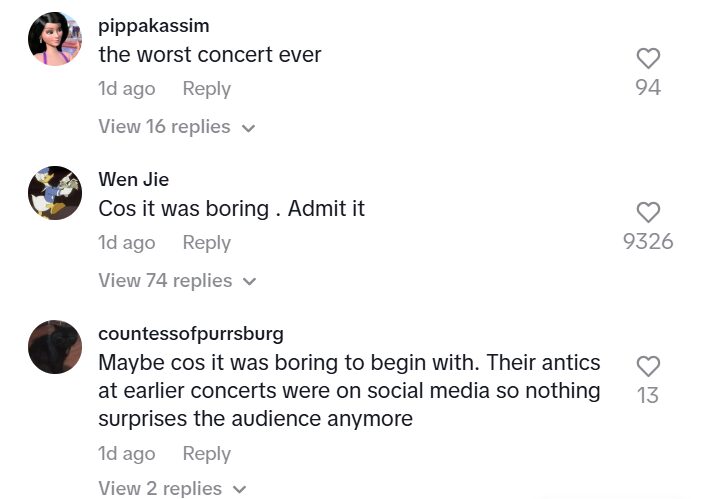Image resolution: width=703 pixels, height=499 pixels.
Task: Like pippakassim's comment with the heart
Action: click(x=648, y=59)
